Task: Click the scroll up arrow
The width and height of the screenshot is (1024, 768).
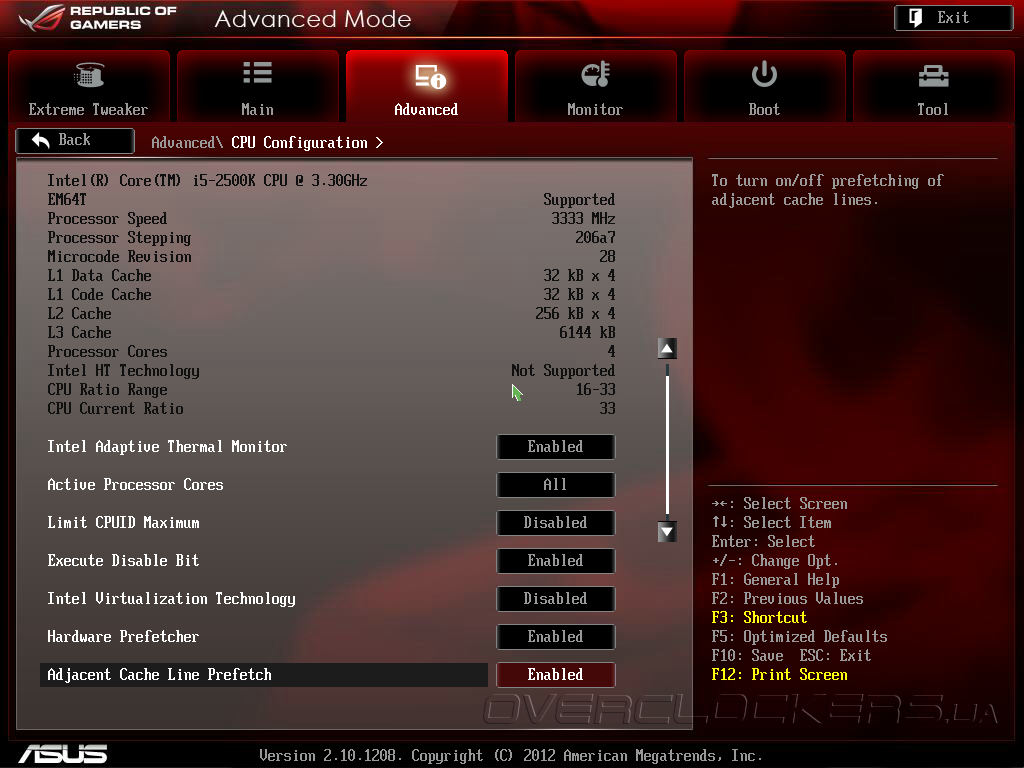Action: pos(667,349)
